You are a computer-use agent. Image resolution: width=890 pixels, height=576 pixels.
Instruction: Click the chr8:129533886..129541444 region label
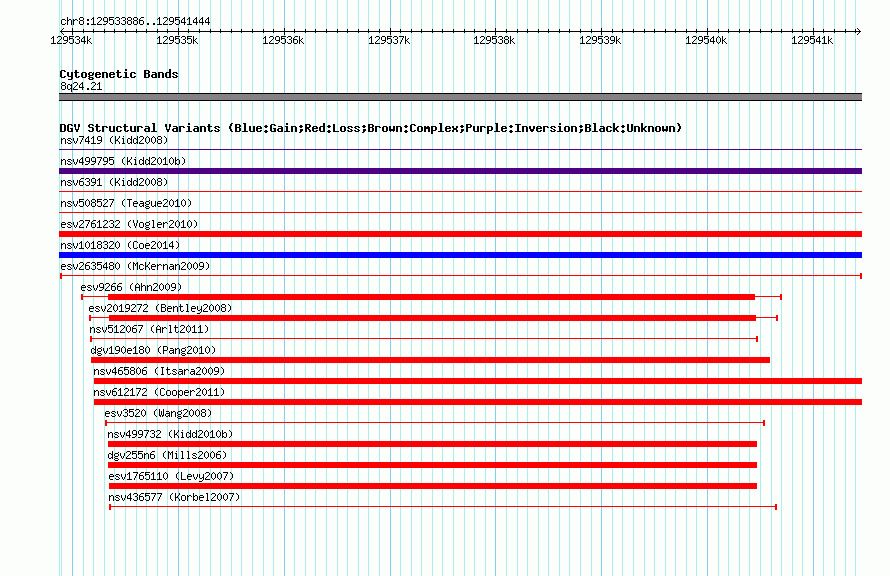pos(135,22)
